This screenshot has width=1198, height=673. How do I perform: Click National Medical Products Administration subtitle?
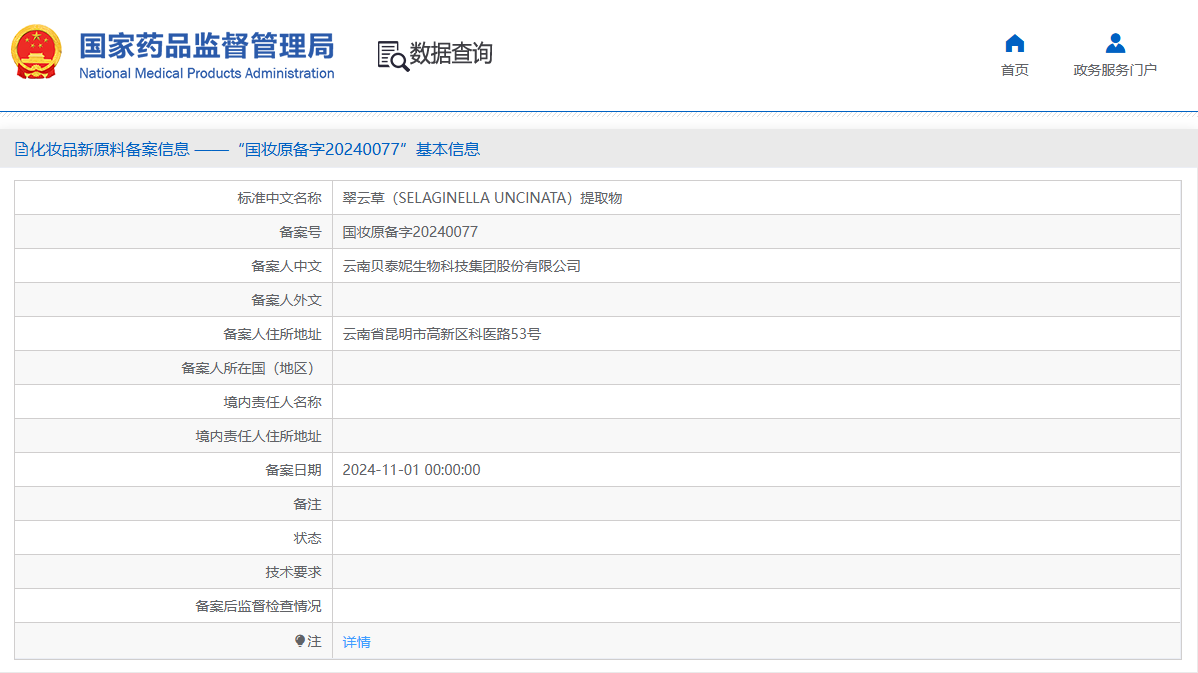click(x=207, y=73)
